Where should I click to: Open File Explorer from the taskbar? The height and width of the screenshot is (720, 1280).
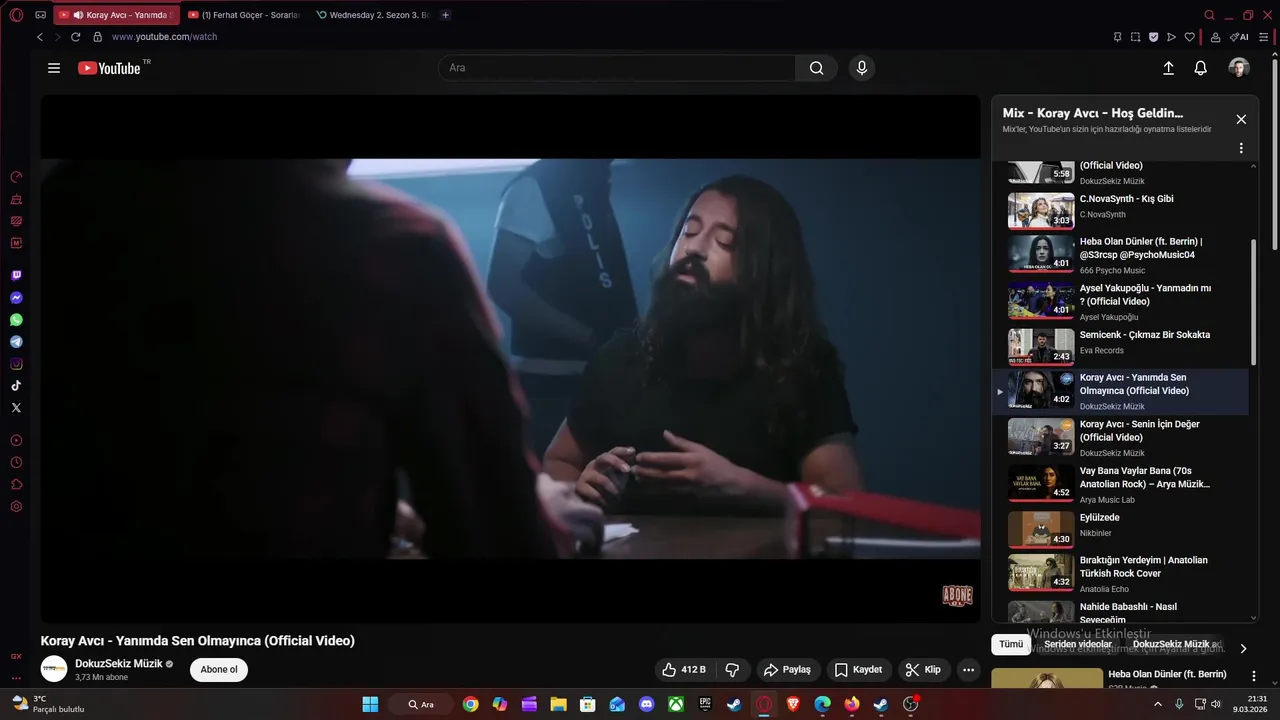point(558,704)
